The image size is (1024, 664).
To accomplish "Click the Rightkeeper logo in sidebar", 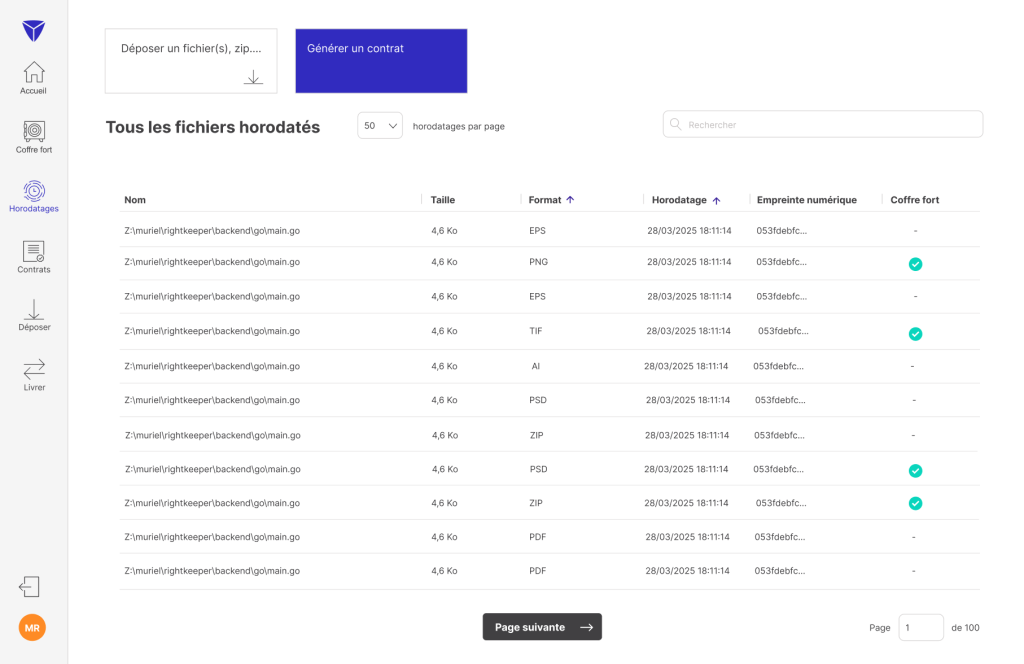I will [33, 30].
